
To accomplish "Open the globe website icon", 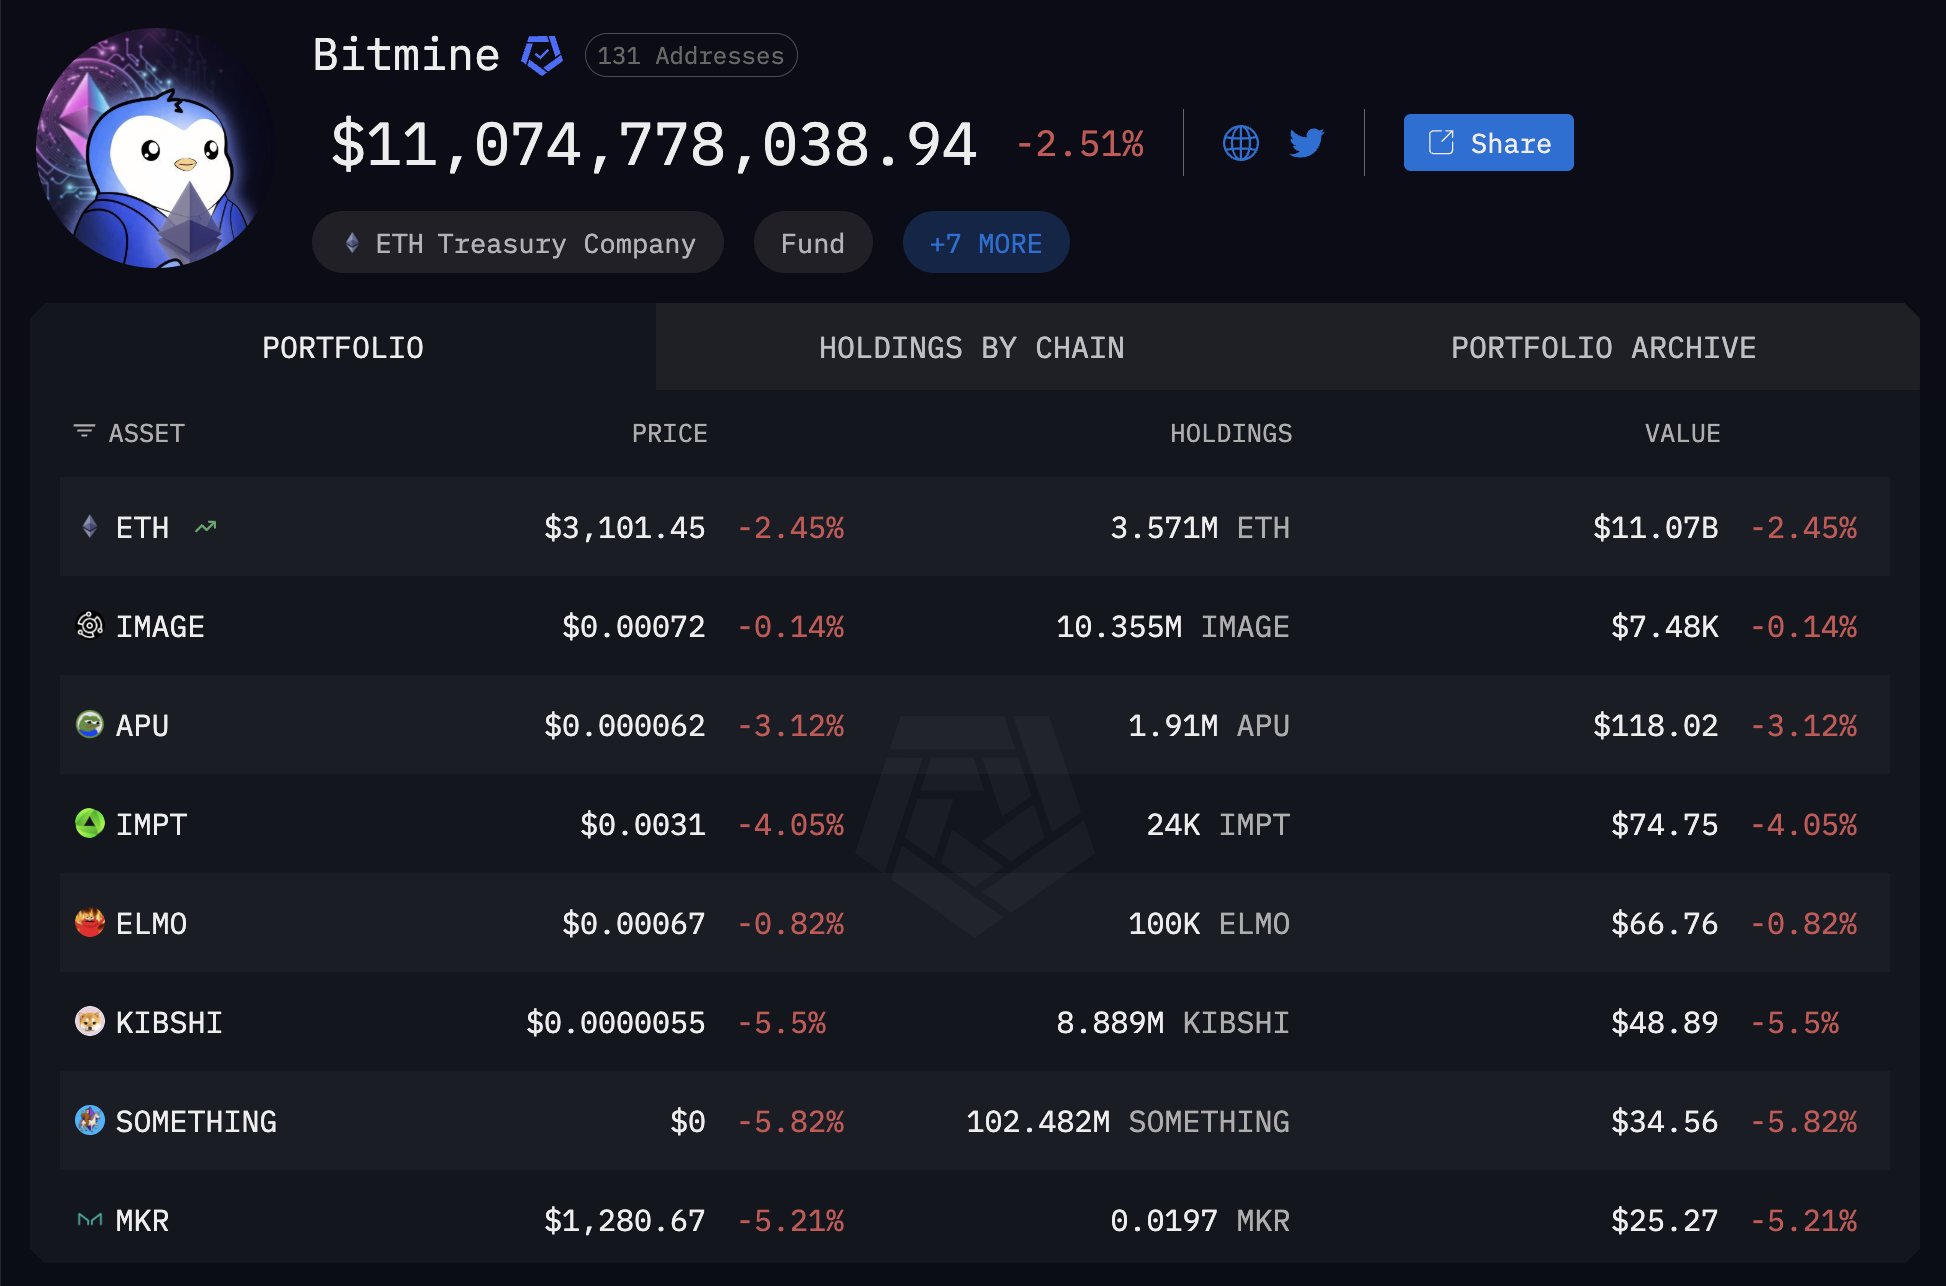I will 1240,143.
